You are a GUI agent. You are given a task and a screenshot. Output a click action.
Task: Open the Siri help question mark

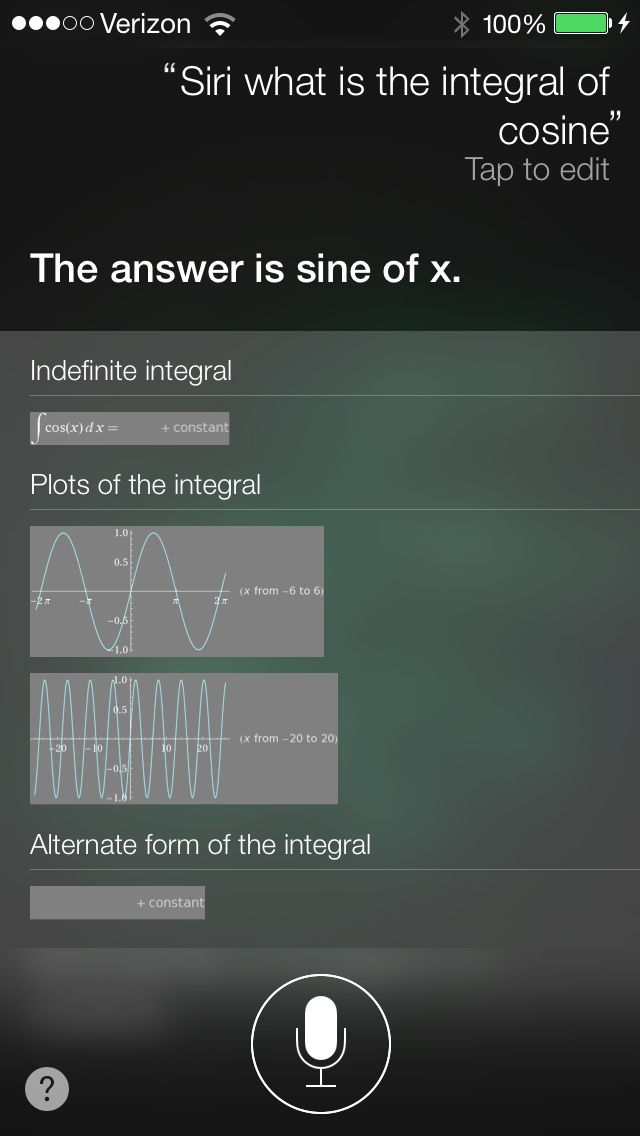point(47,1088)
